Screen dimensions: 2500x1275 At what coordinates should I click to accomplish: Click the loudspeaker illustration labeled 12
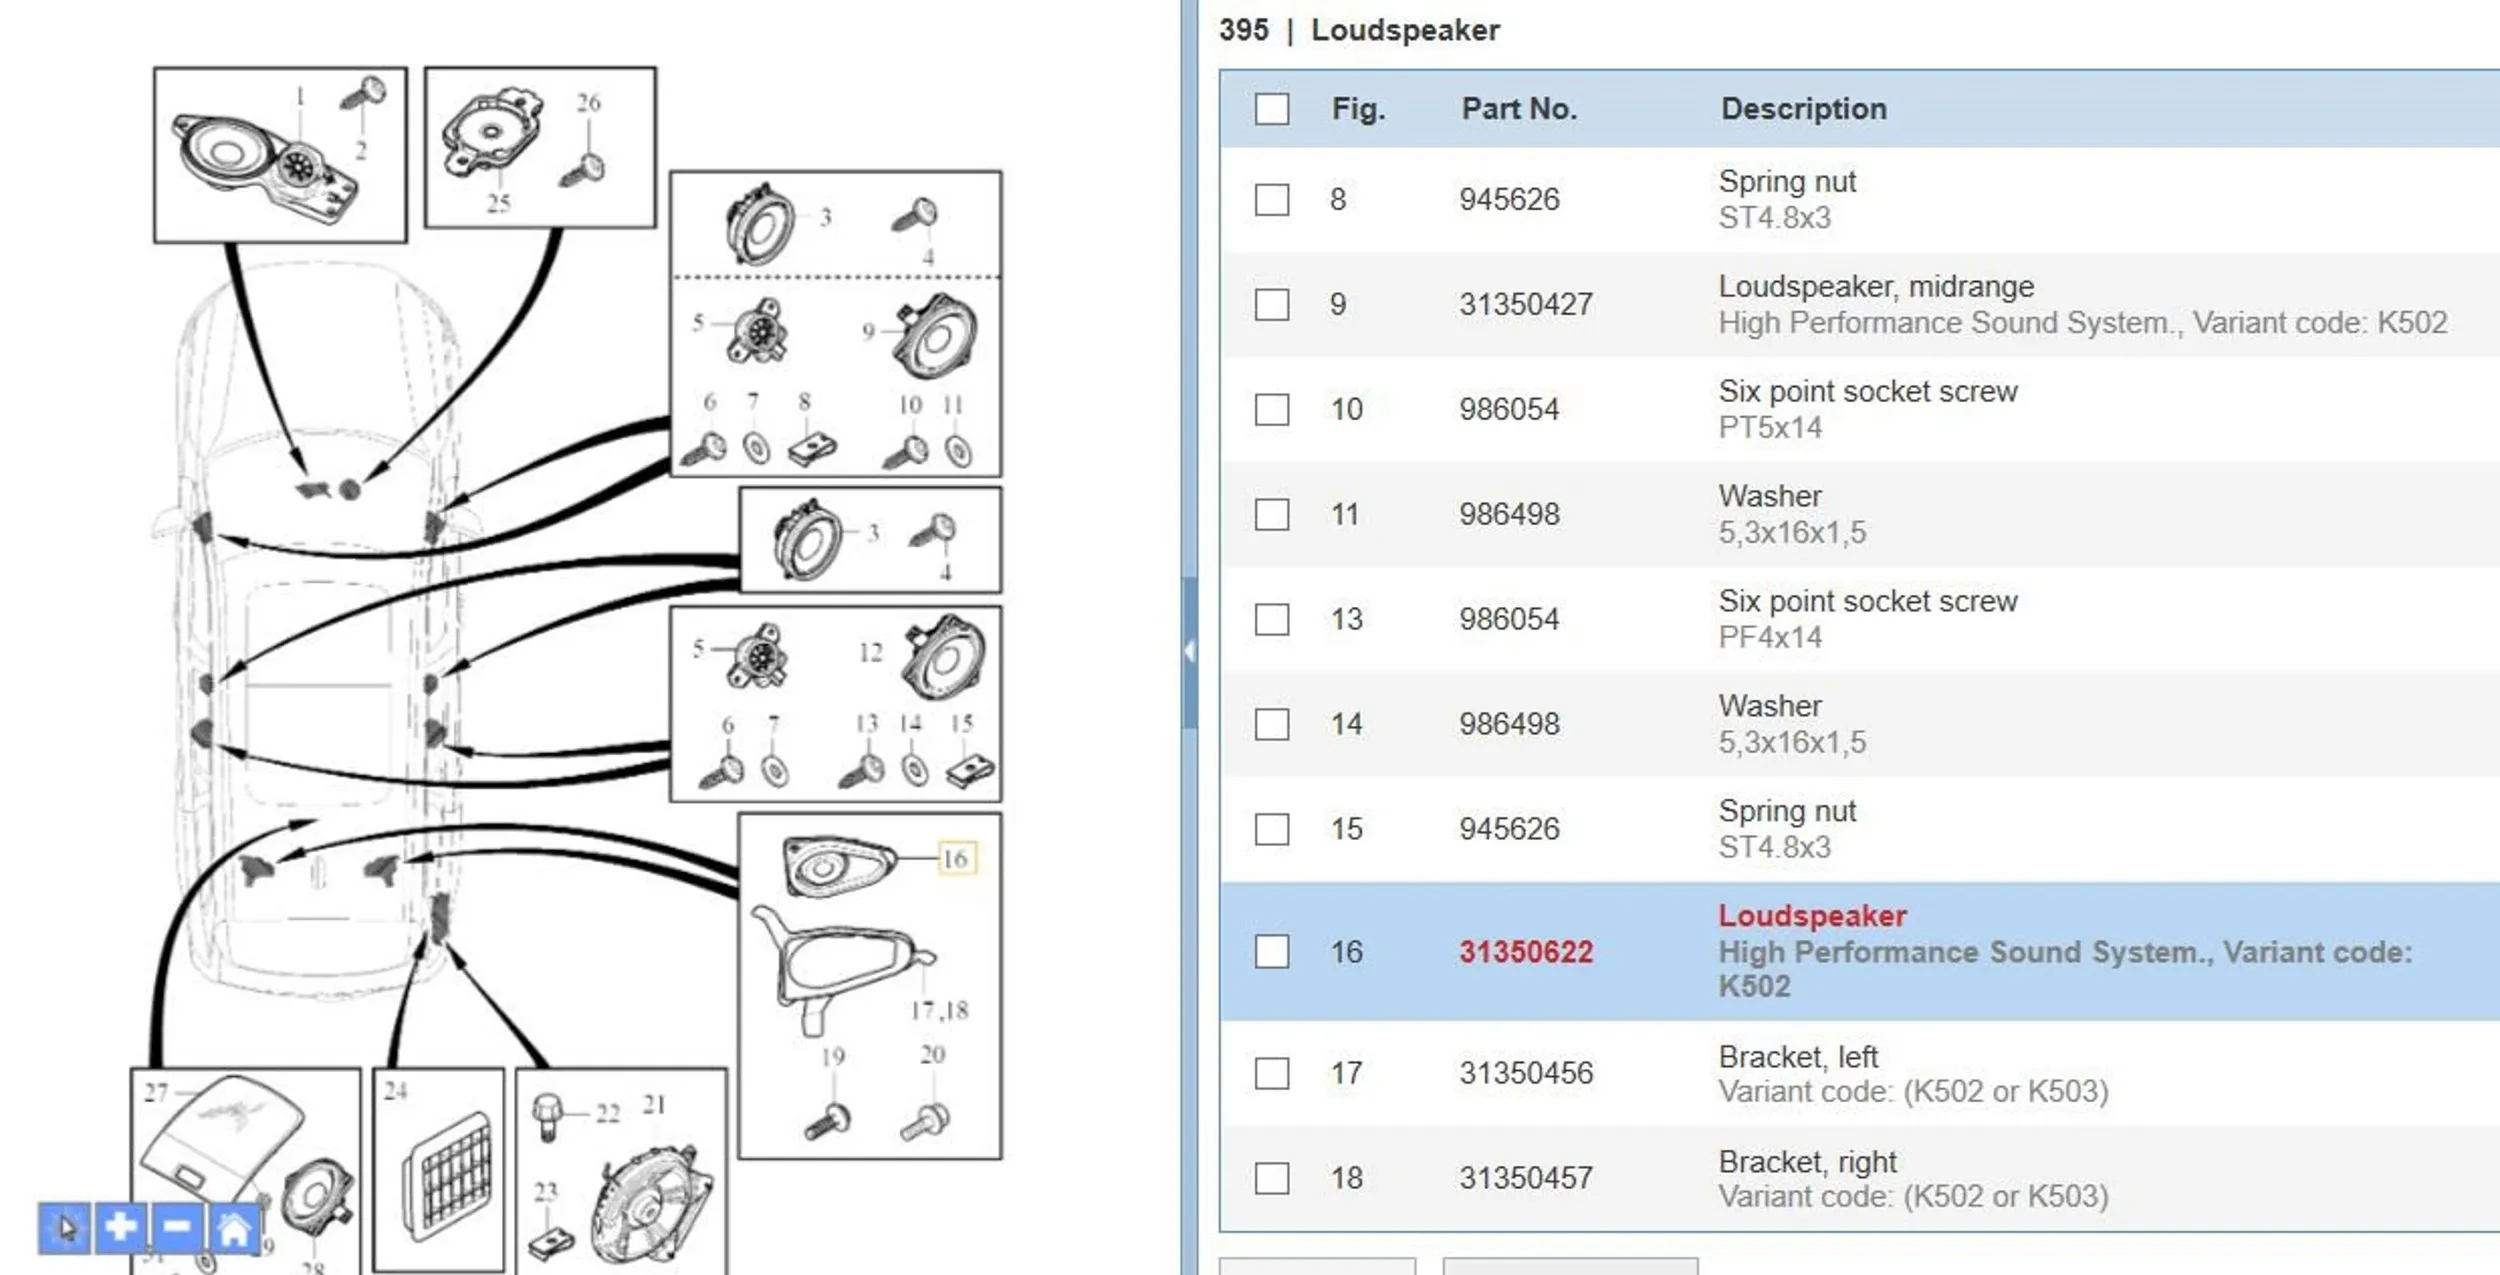pyautogui.click(x=943, y=657)
